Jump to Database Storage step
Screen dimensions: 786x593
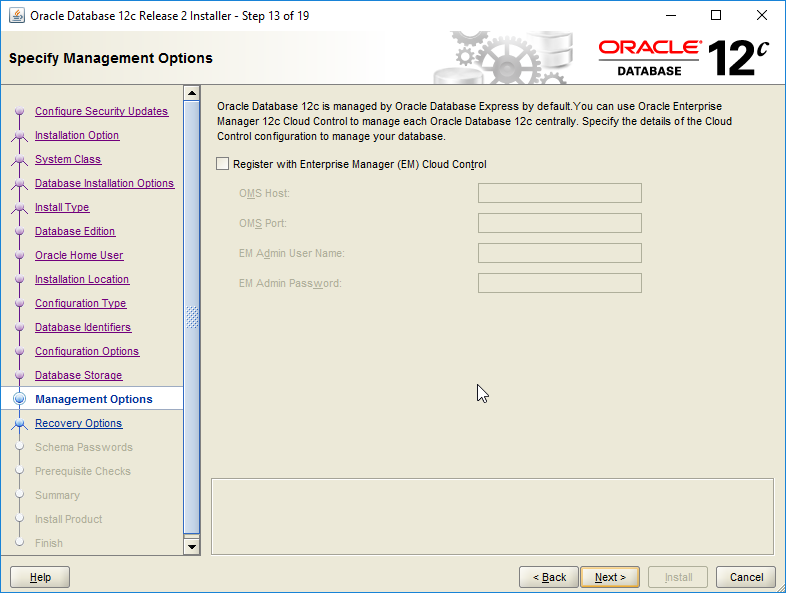pos(78,376)
